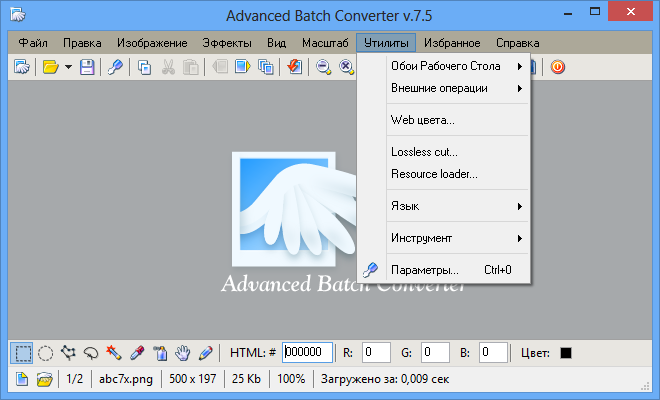660x400 pixels.
Task: Click the multiple images slideshow icon
Action: point(266,67)
